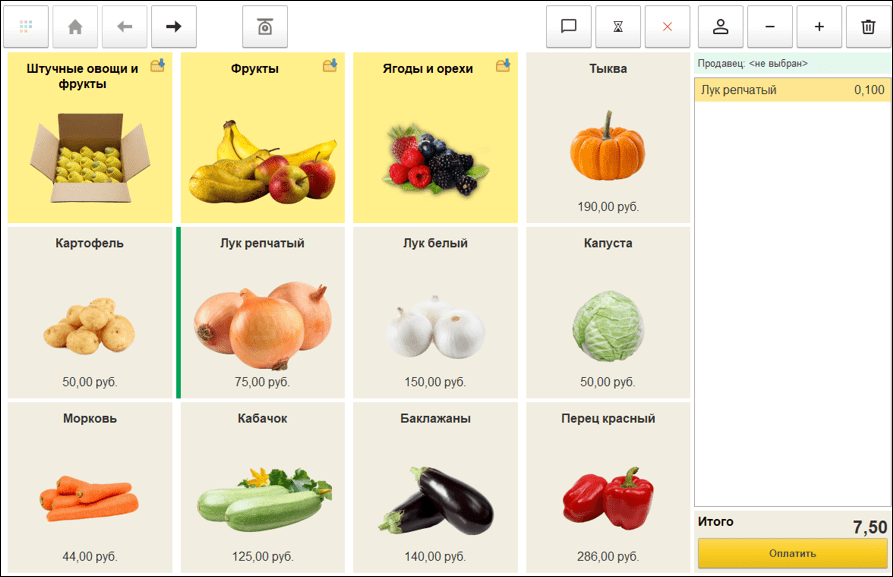This screenshot has width=893, height=577.
Task: Click the home icon in the toolbar
Action: (75, 27)
